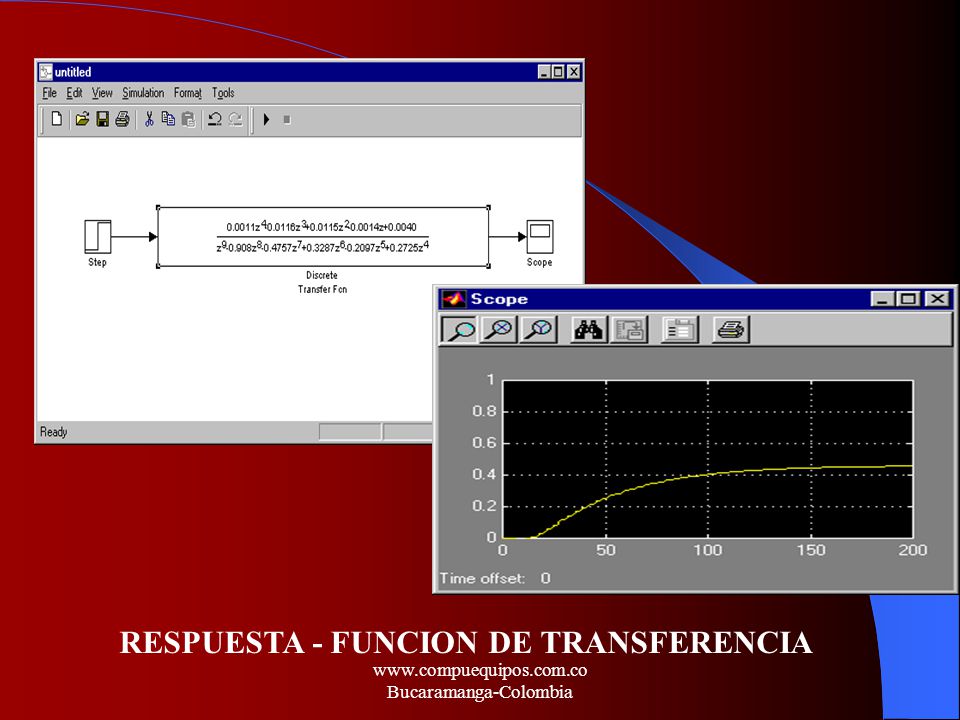
Task: Click the 'Time offset: 0' text
Action: click(x=495, y=578)
